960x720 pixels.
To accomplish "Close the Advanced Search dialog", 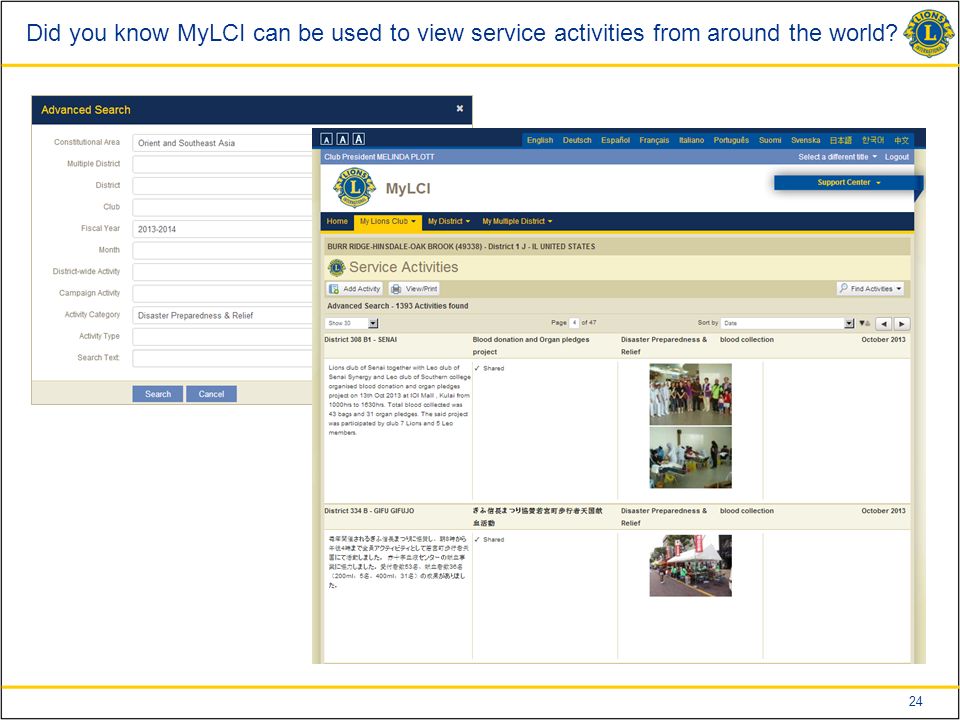I will coord(460,108).
